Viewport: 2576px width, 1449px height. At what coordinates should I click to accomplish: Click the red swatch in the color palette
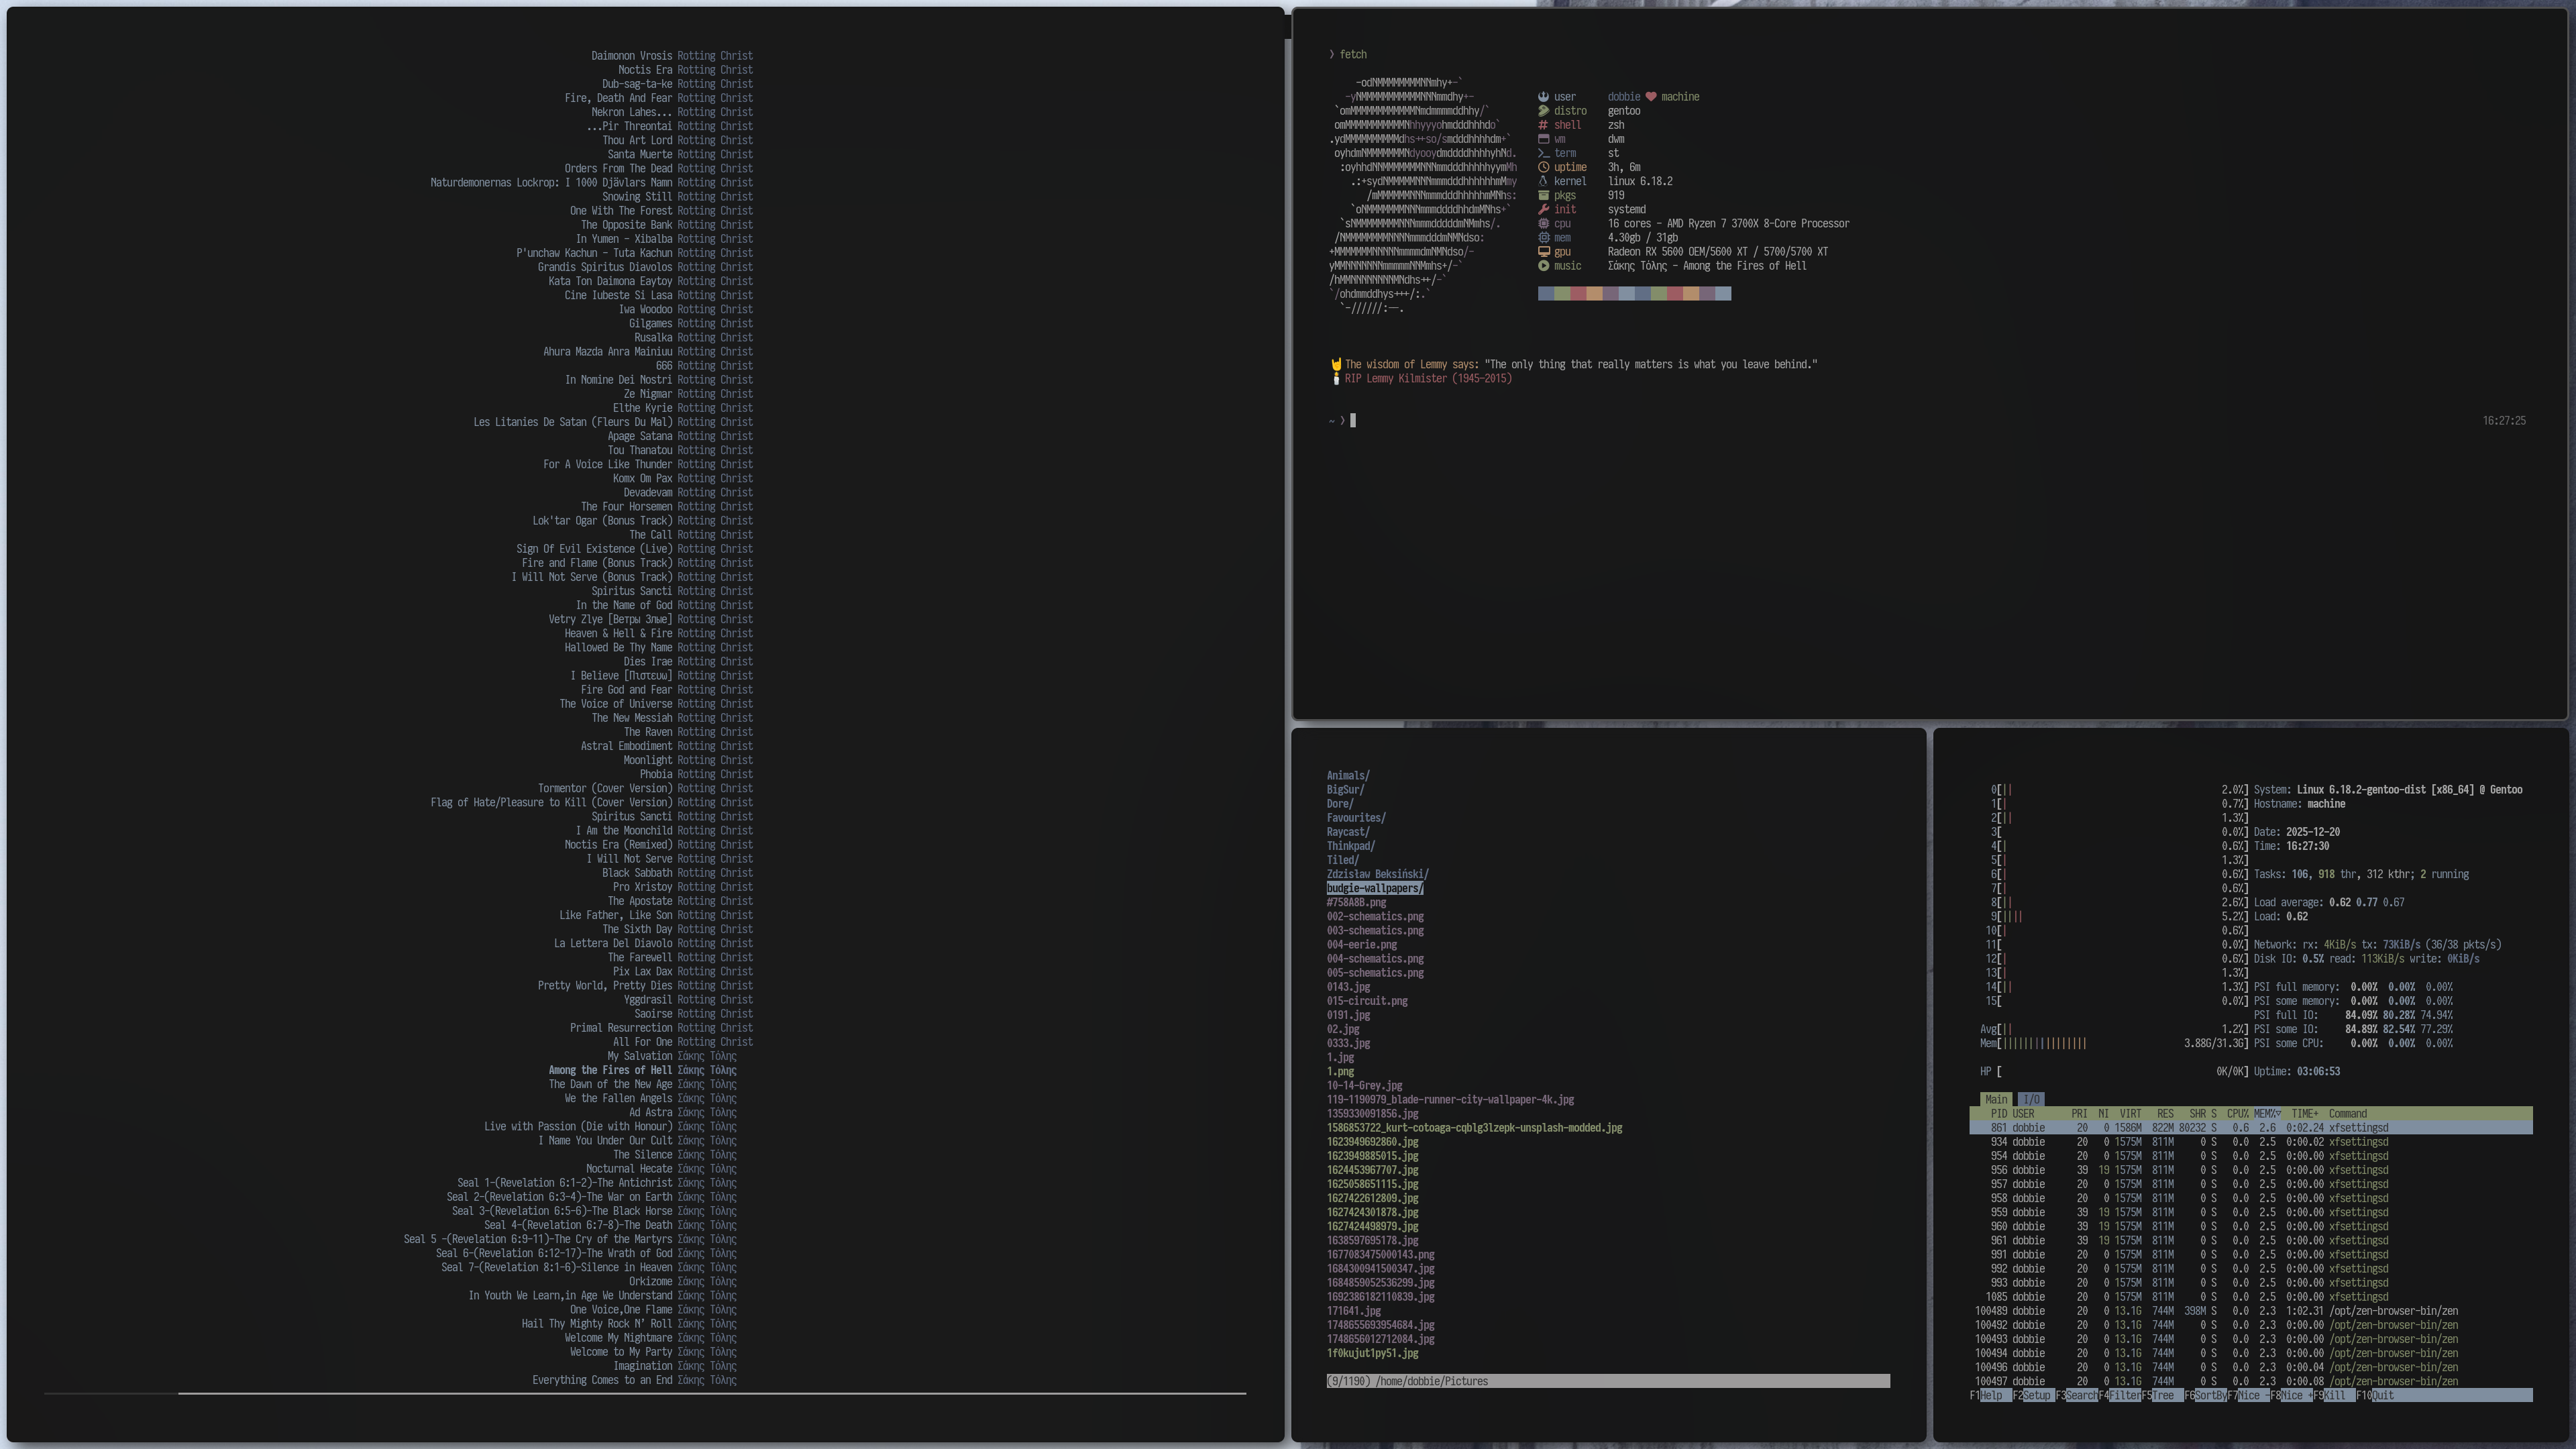pos(1578,294)
